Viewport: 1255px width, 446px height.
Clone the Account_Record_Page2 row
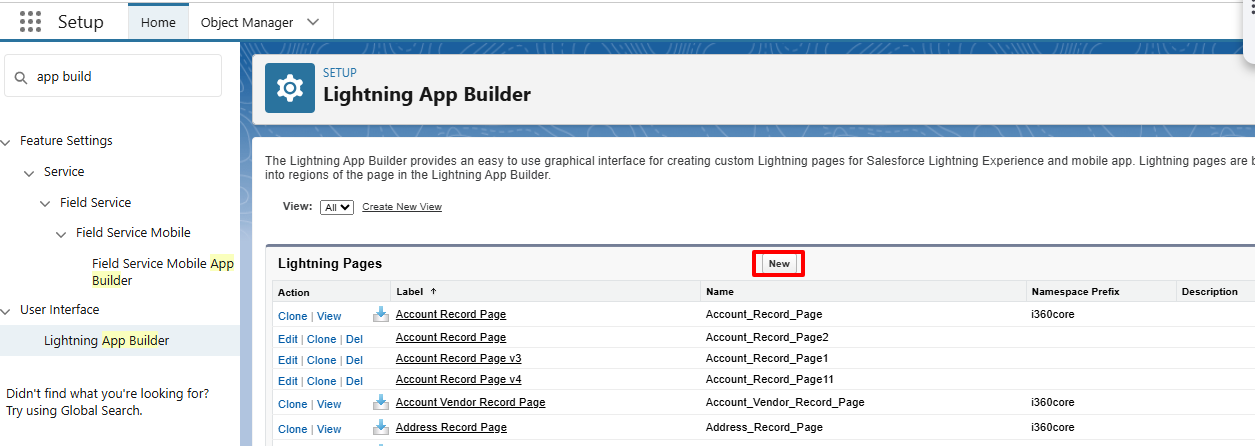pyautogui.click(x=322, y=339)
